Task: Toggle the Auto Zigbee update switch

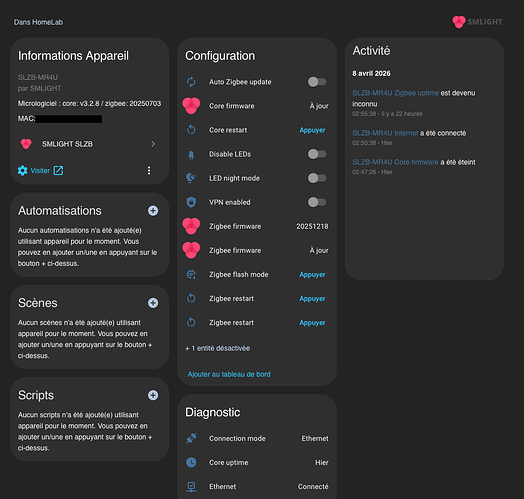Action: tap(317, 82)
